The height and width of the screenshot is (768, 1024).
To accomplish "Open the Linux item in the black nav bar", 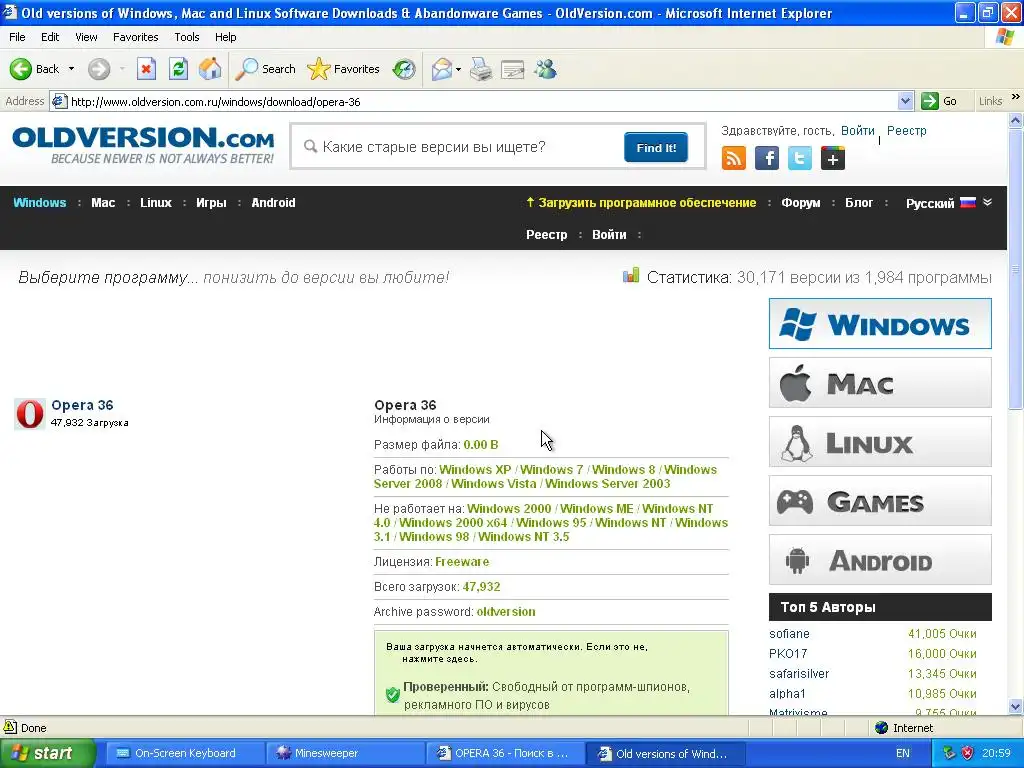I will 155,202.
